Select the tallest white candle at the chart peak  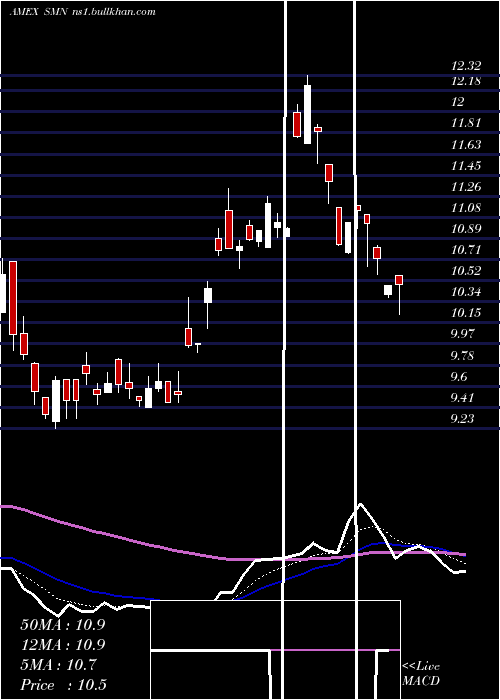pos(308,114)
